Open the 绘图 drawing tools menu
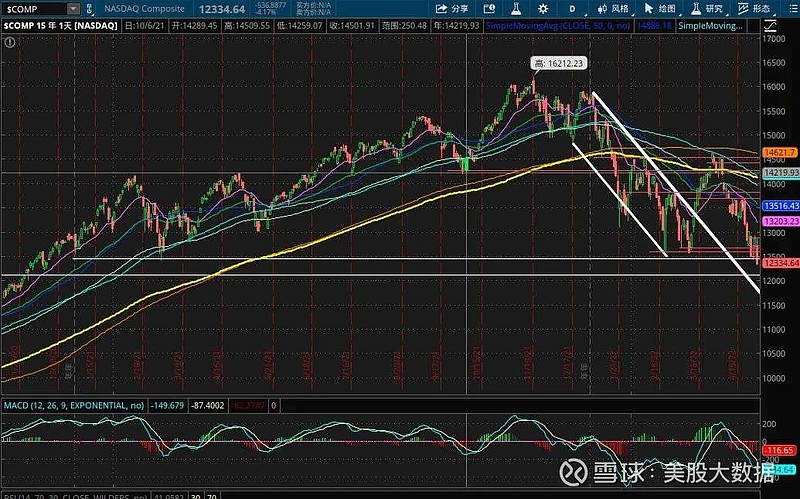 (661, 9)
